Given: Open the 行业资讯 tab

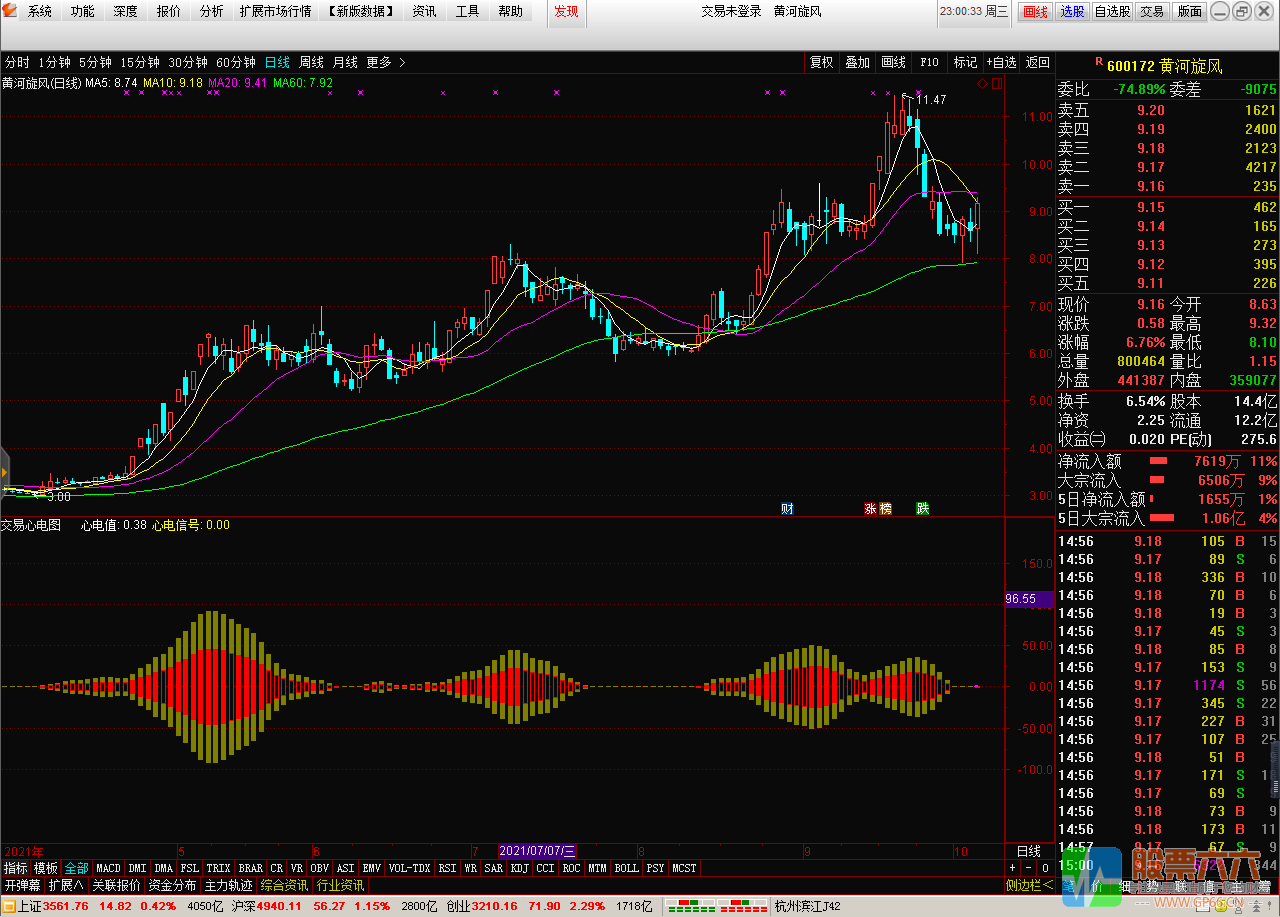Looking at the screenshot, I should pos(341,885).
